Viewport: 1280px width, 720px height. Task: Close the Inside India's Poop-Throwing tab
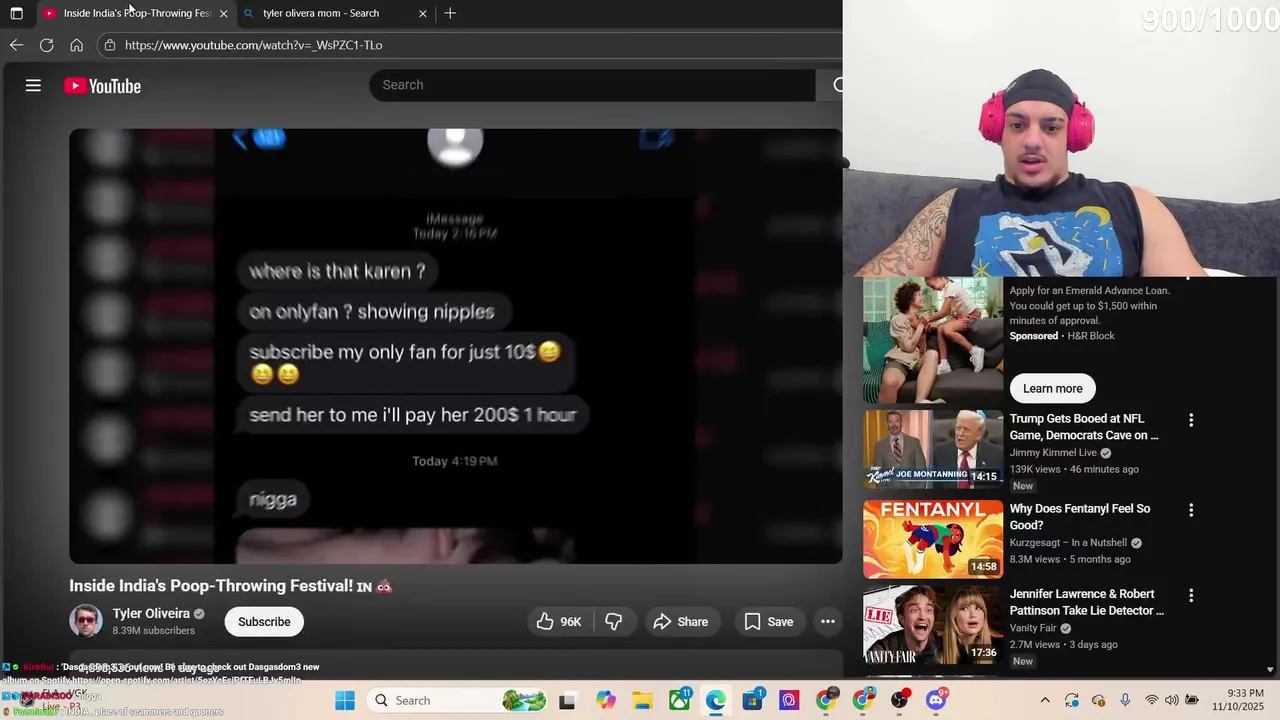click(x=223, y=13)
